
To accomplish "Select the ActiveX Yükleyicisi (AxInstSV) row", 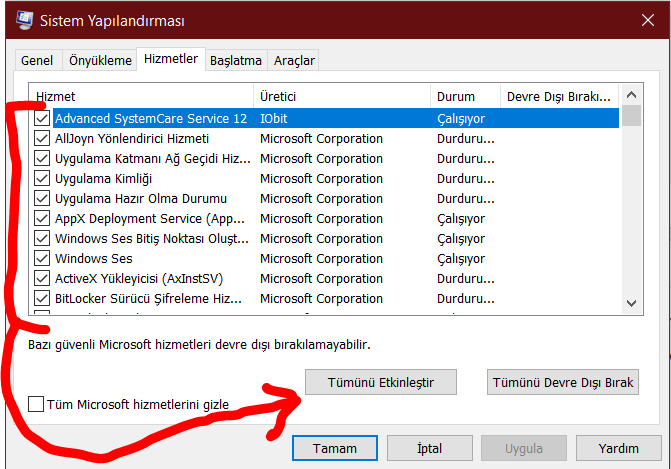I will click(148, 278).
